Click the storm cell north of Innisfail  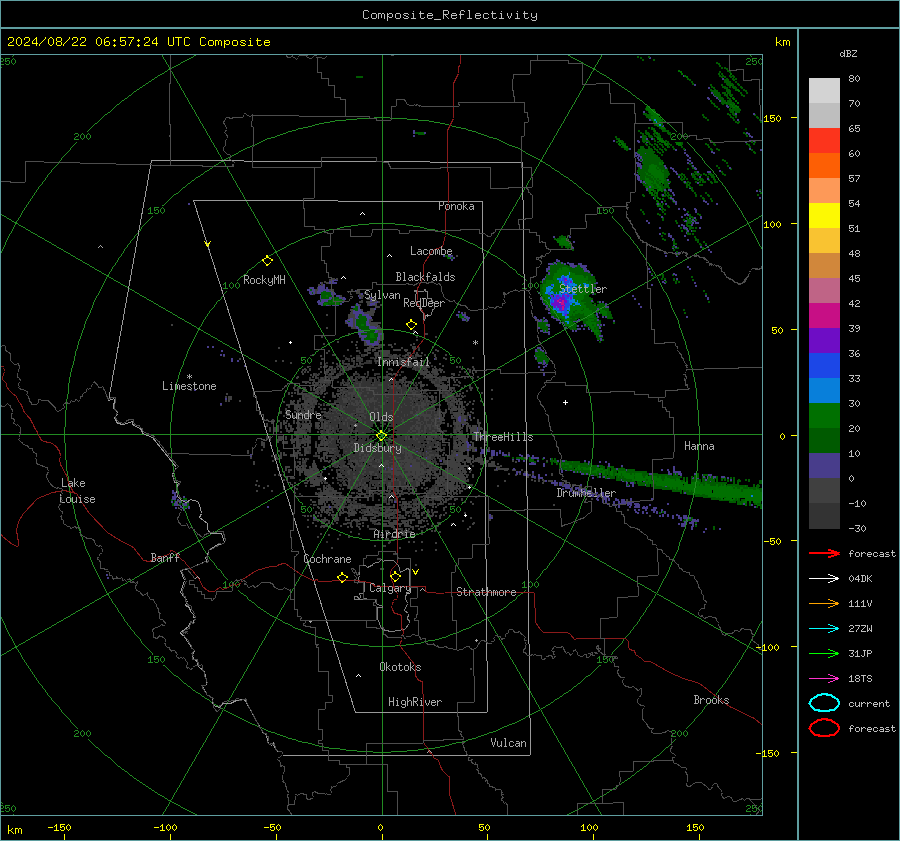(366, 325)
